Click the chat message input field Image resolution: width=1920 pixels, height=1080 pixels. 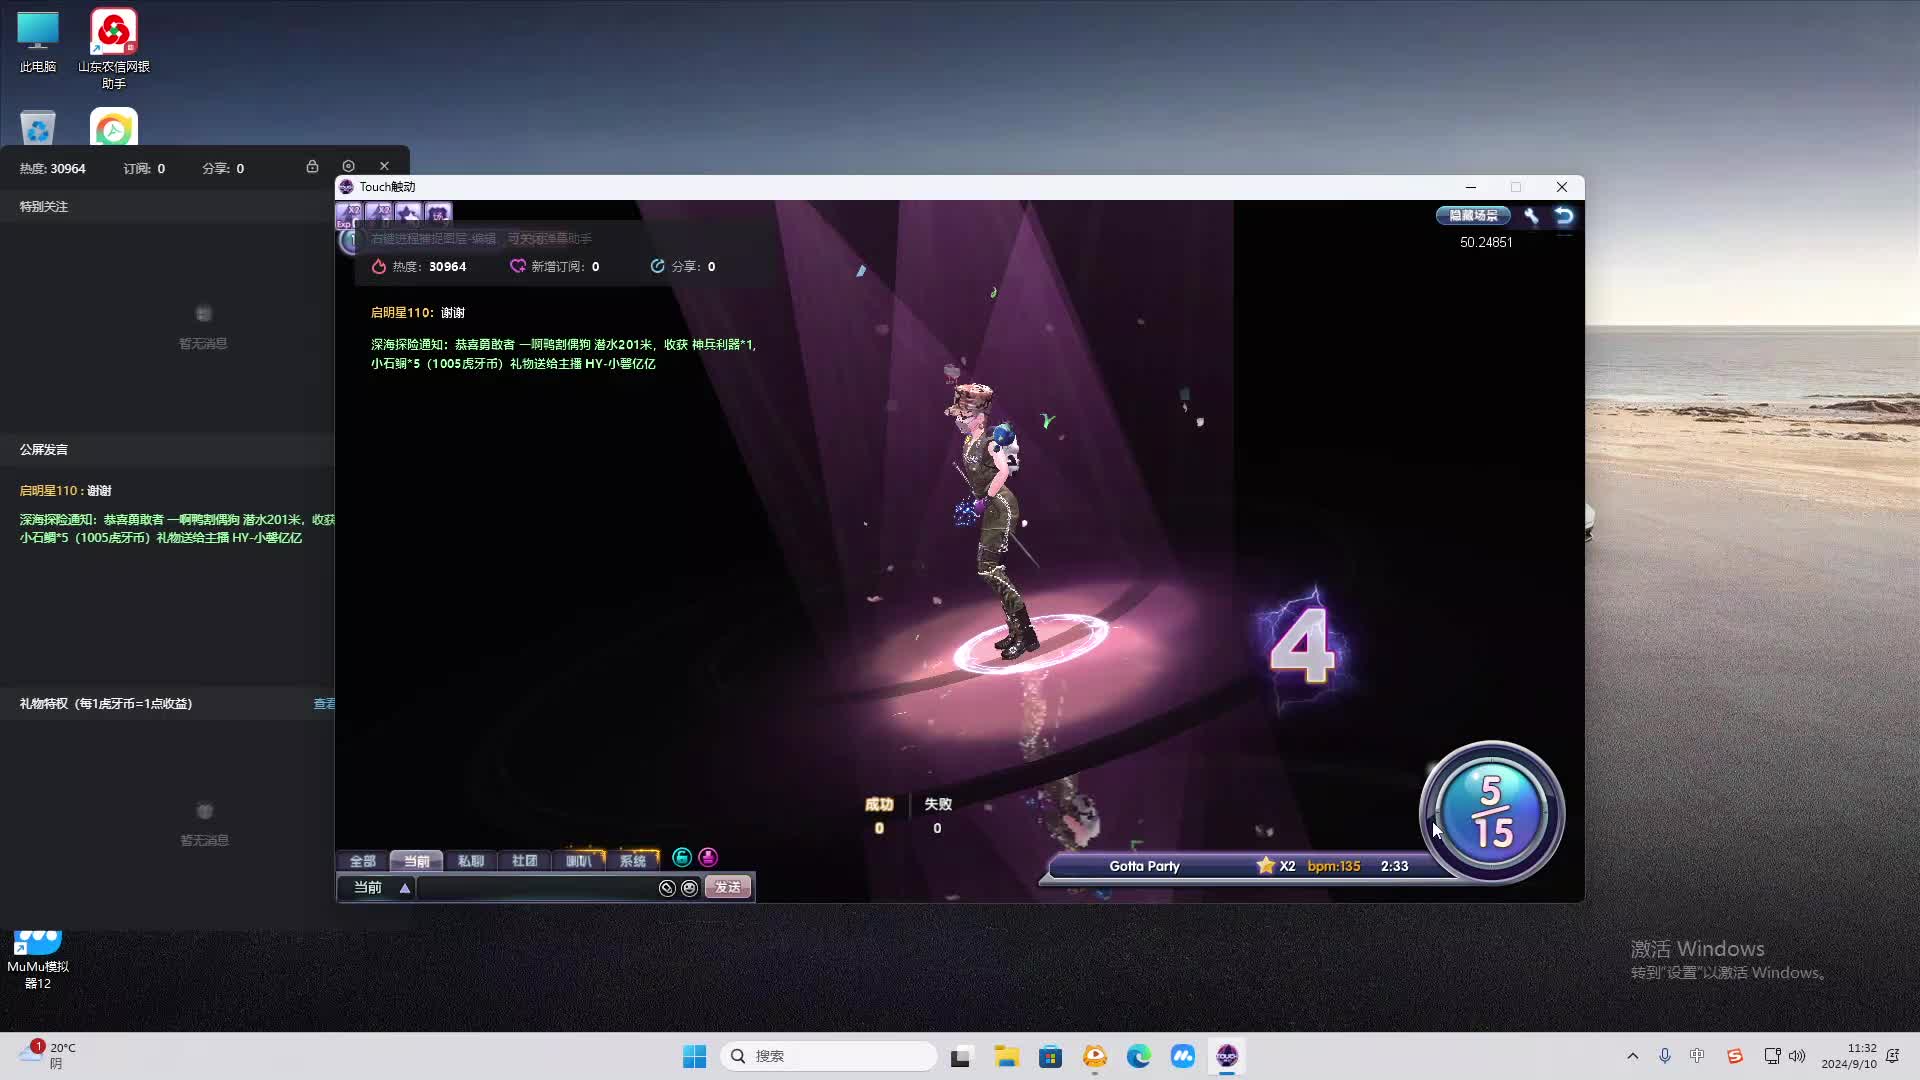click(536, 888)
